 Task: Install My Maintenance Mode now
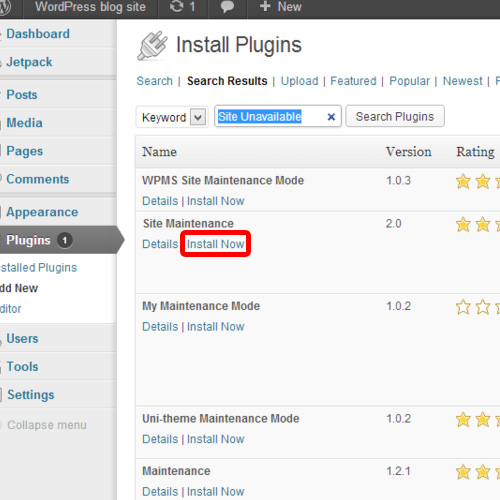coord(216,327)
